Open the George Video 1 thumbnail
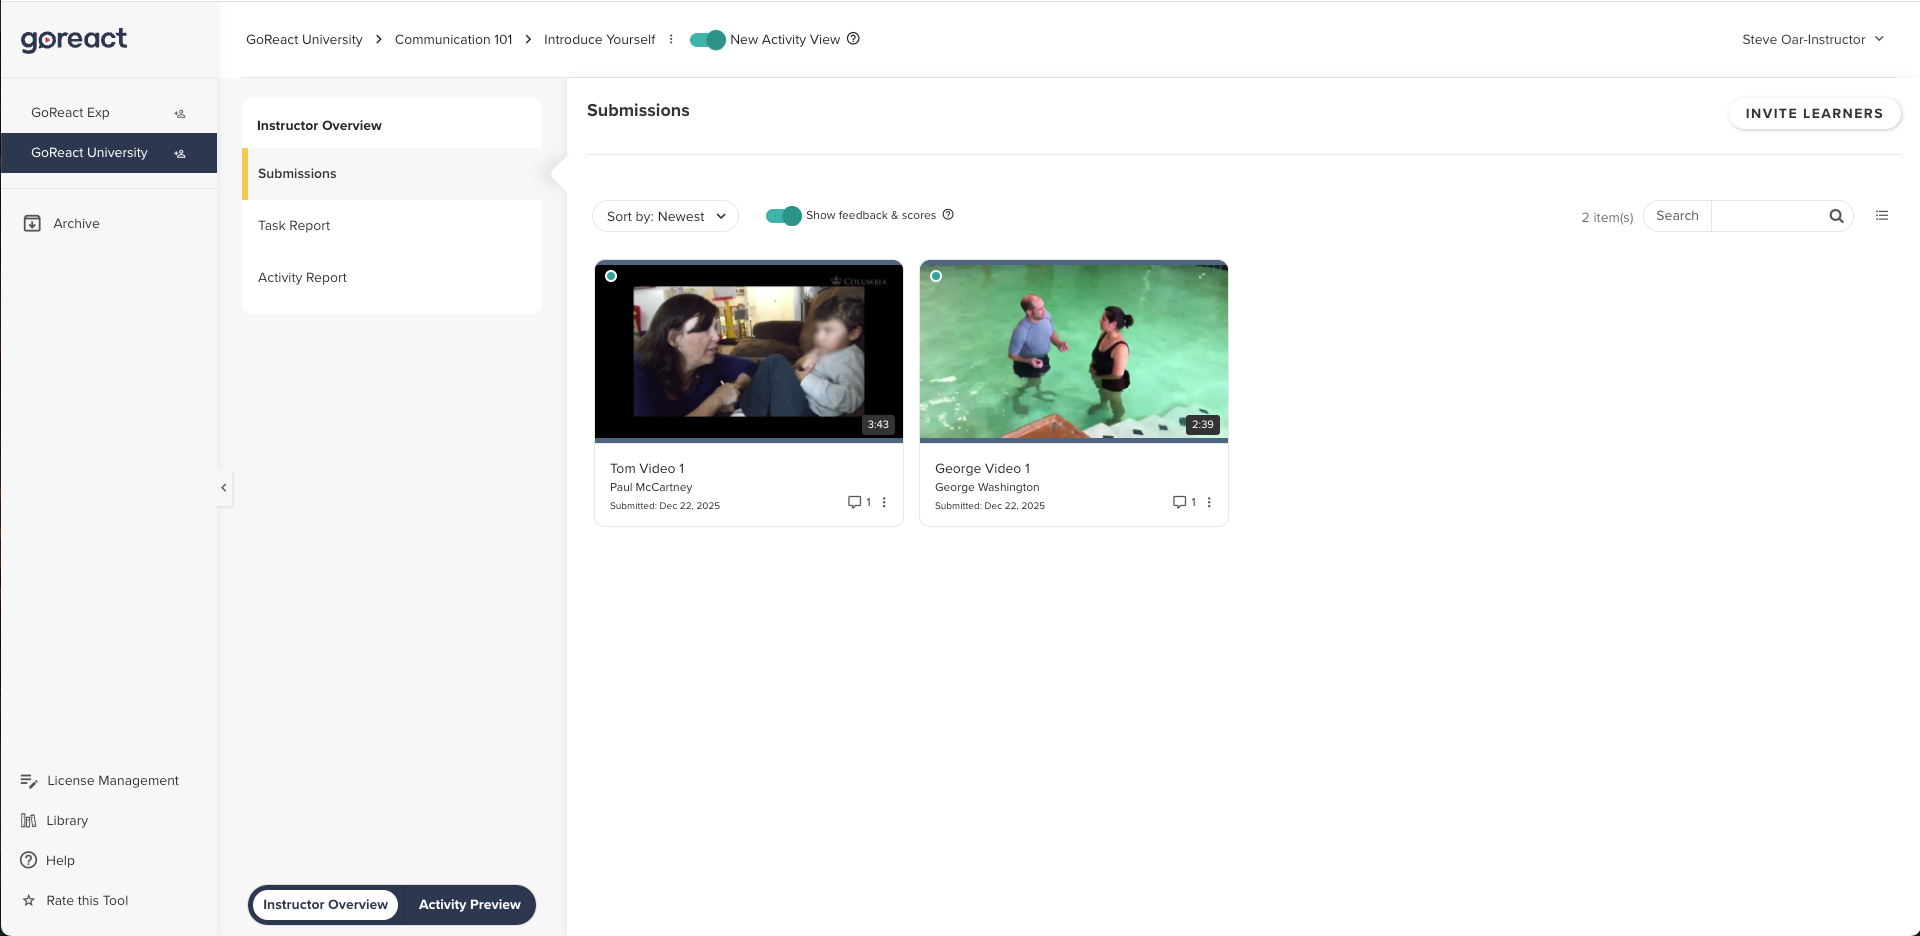Image resolution: width=1920 pixels, height=936 pixels. [1073, 350]
